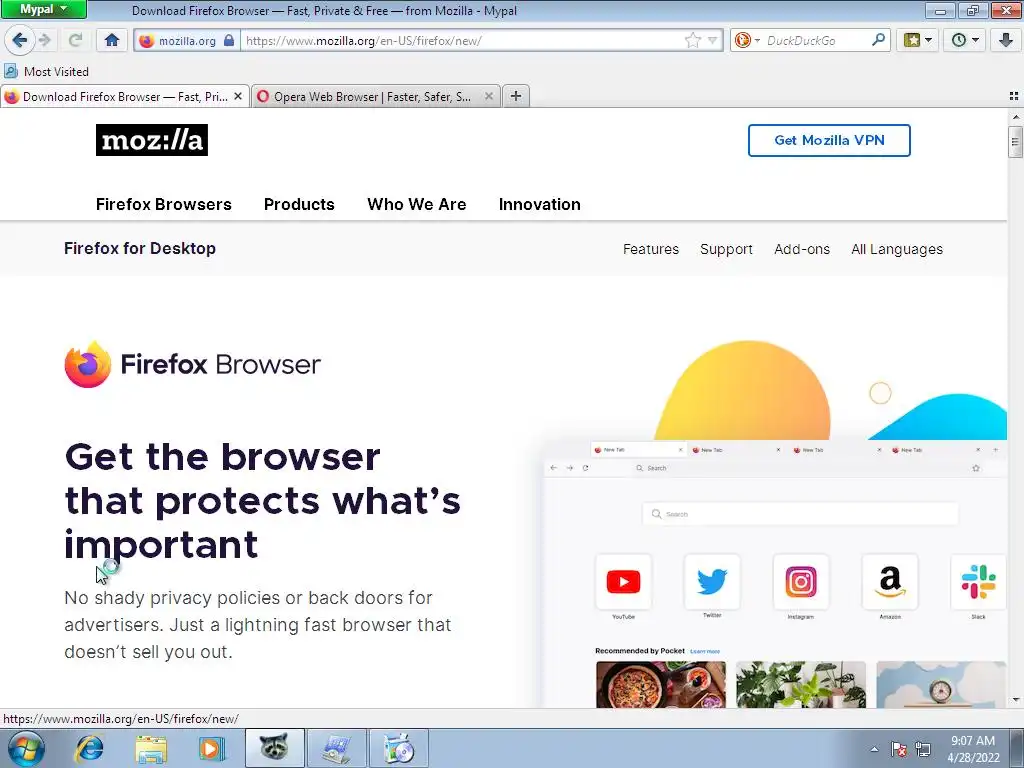
Task: Click the mozilla.org site identity button
Action: coord(187,40)
